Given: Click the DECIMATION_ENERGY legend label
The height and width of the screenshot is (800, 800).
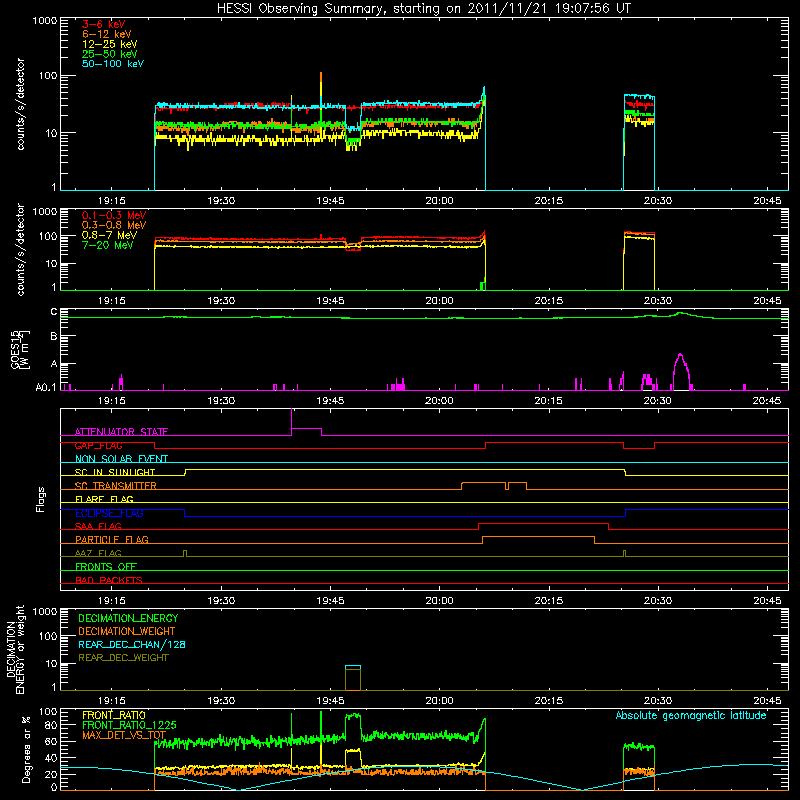Looking at the screenshot, I should tap(128, 618).
